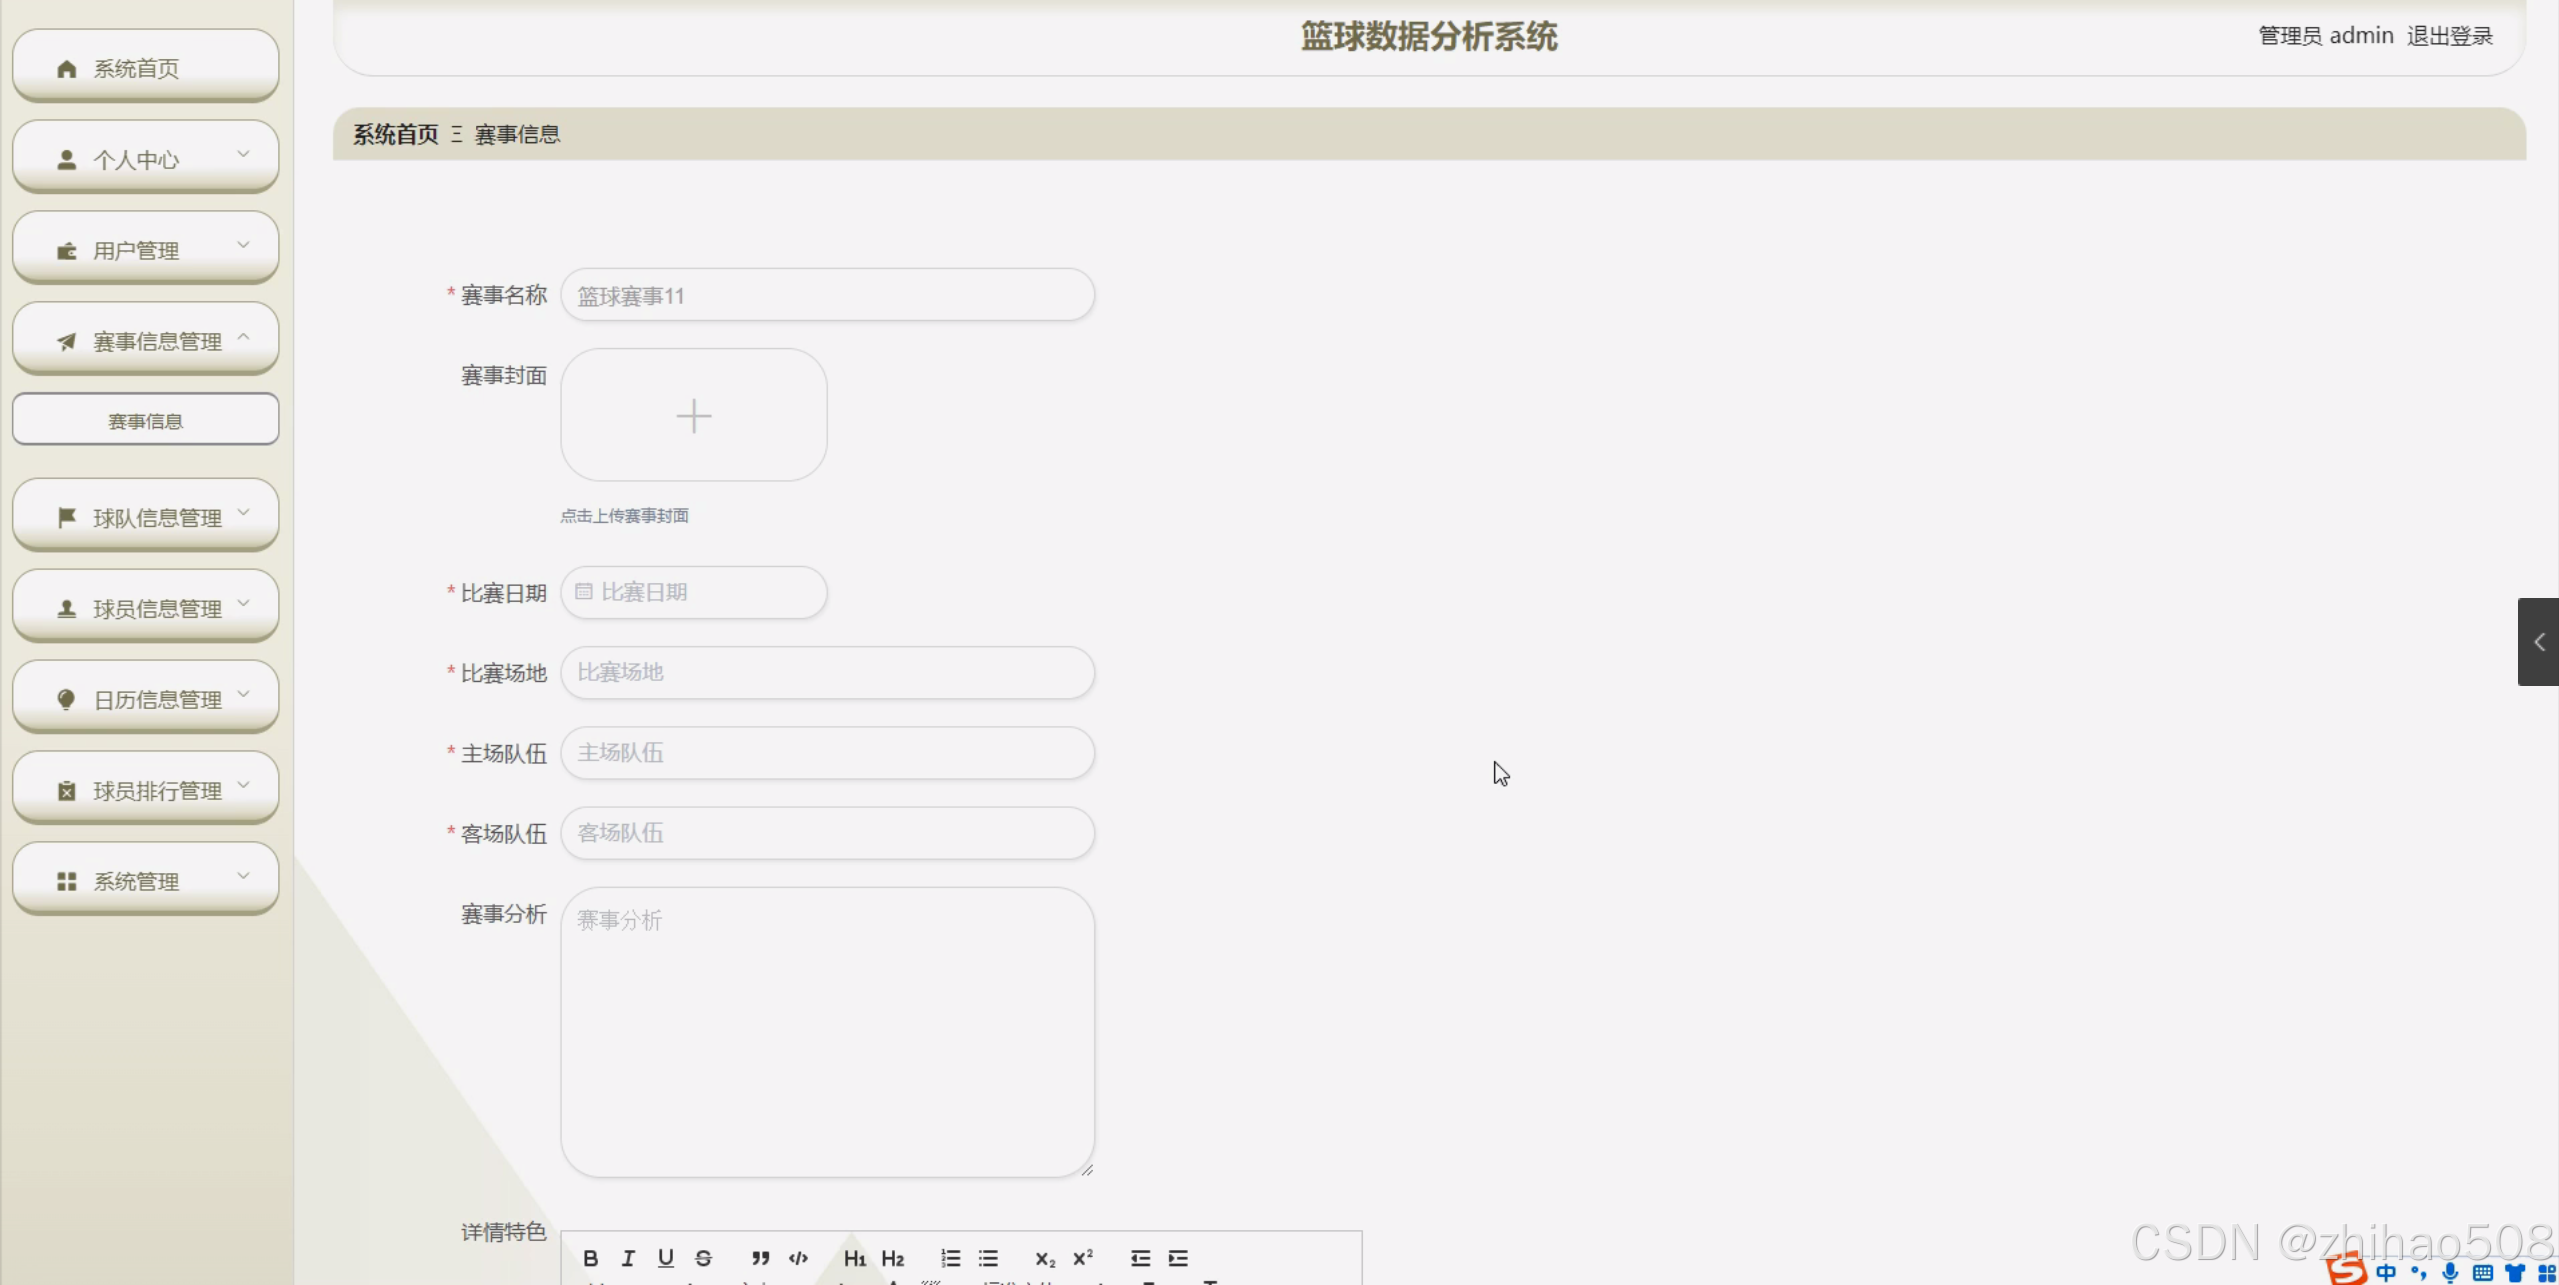Click 系统首页 in the breadcrumb
This screenshot has width=2559, height=1285.
click(x=395, y=134)
